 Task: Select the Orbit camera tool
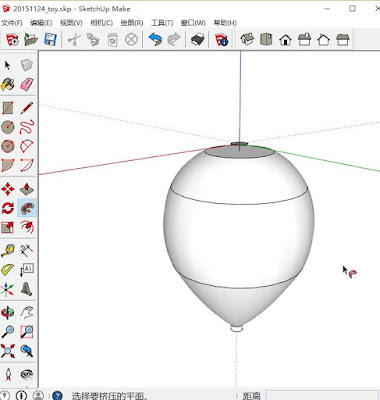tap(8, 312)
